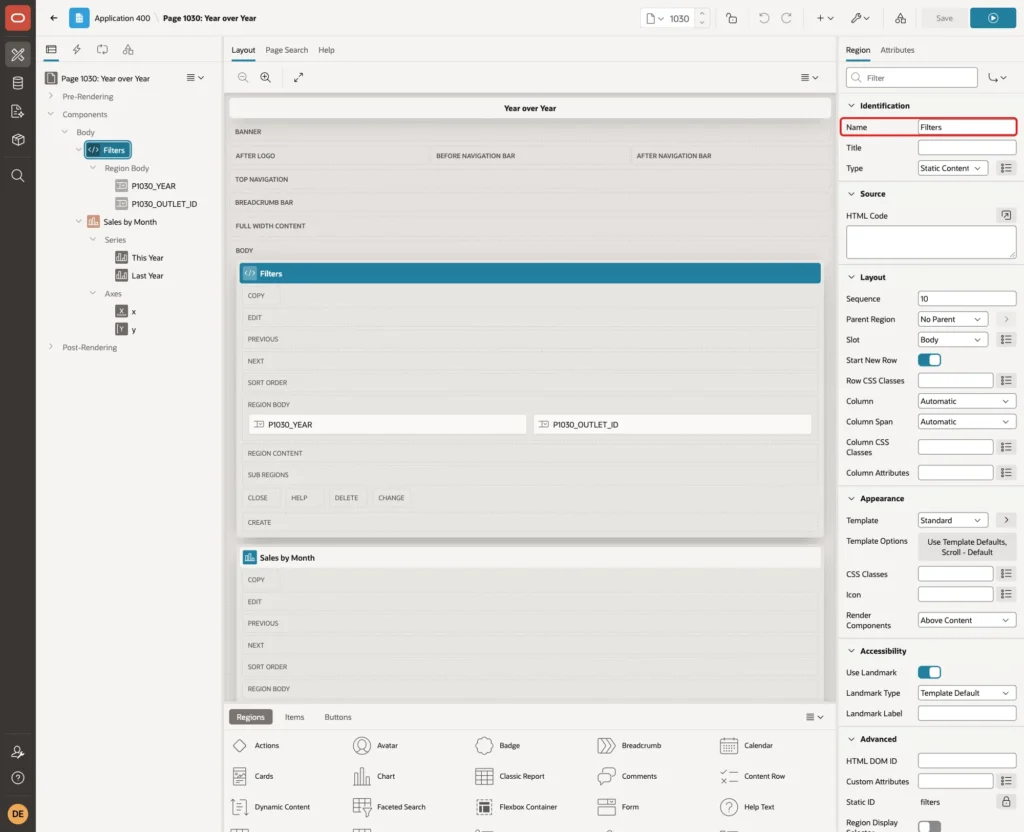Image resolution: width=1024 pixels, height=832 pixels.
Task: Click the DE user avatar
Action: click(x=18, y=814)
